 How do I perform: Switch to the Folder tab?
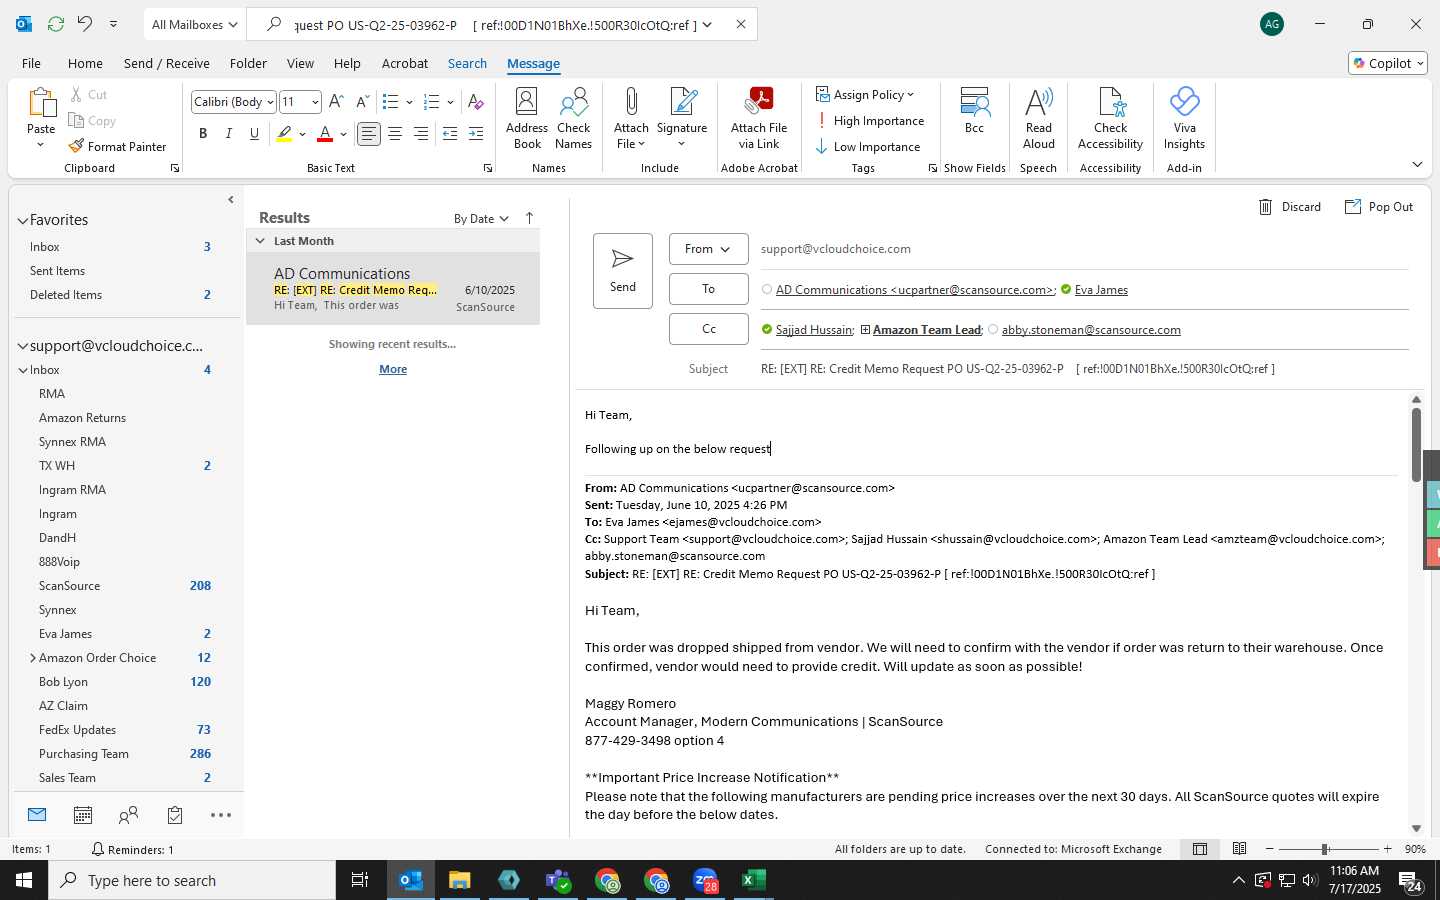click(x=248, y=63)
